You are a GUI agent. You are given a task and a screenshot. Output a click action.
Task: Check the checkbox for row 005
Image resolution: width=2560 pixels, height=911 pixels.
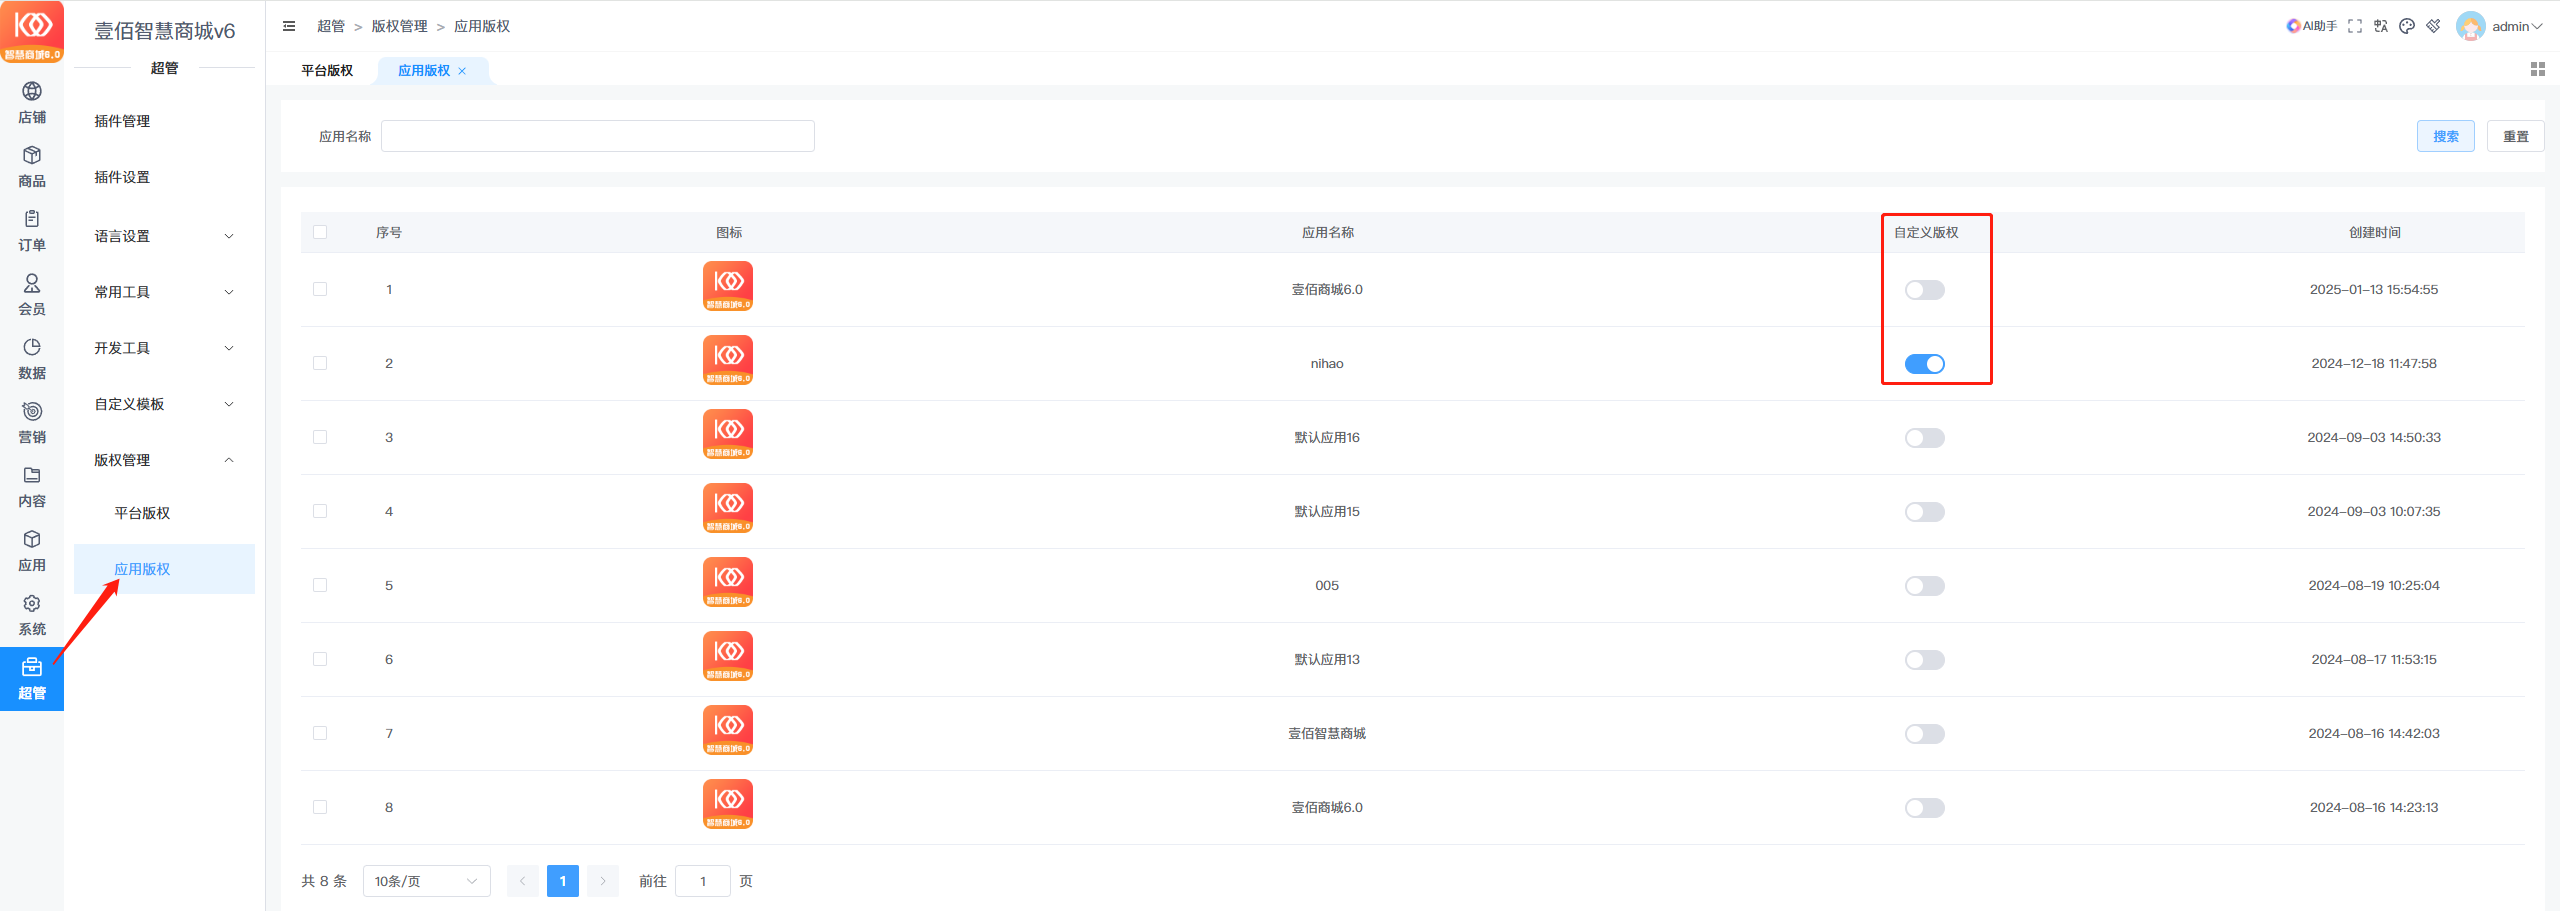click(320, 585)
